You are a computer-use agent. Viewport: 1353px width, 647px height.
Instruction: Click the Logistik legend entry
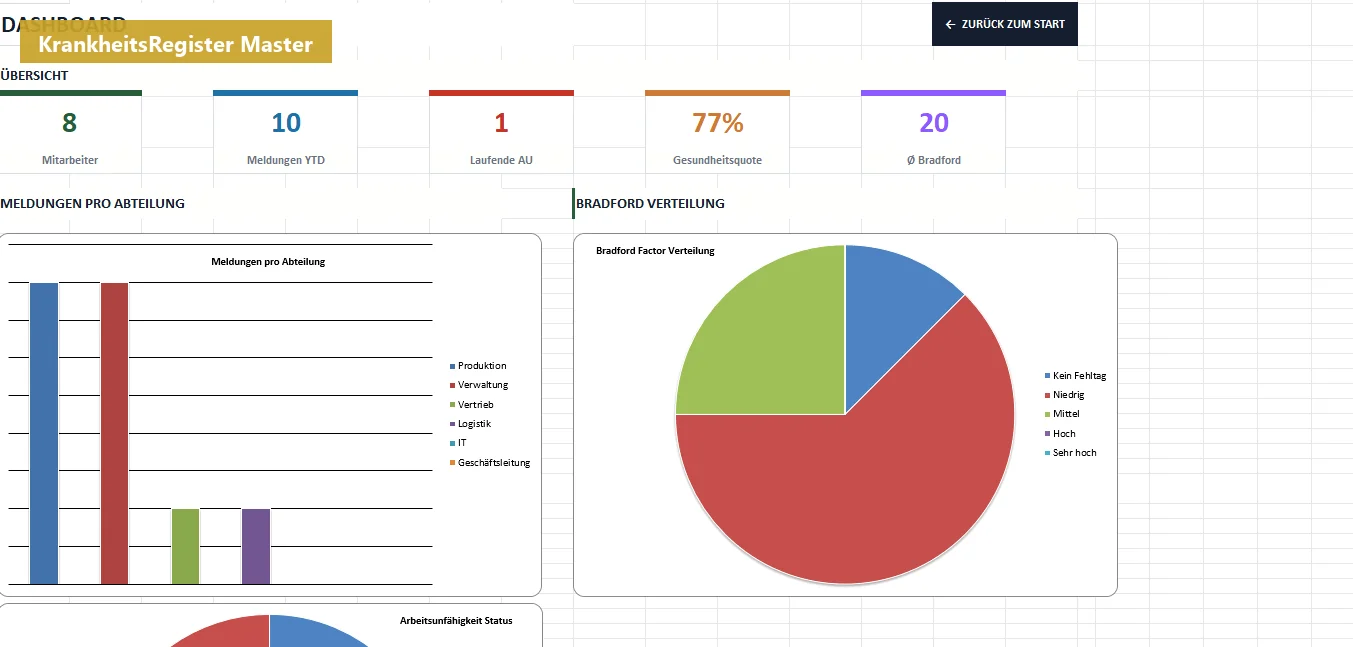point(470,424)
